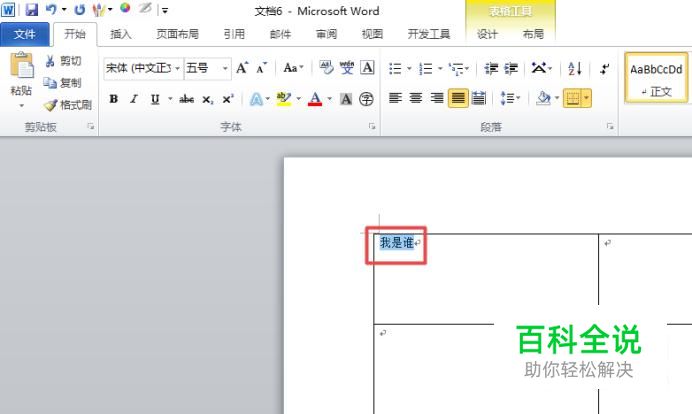Click the Decrease Indent icon
This screenshot has width=692, height=414.
pos(491,68)
